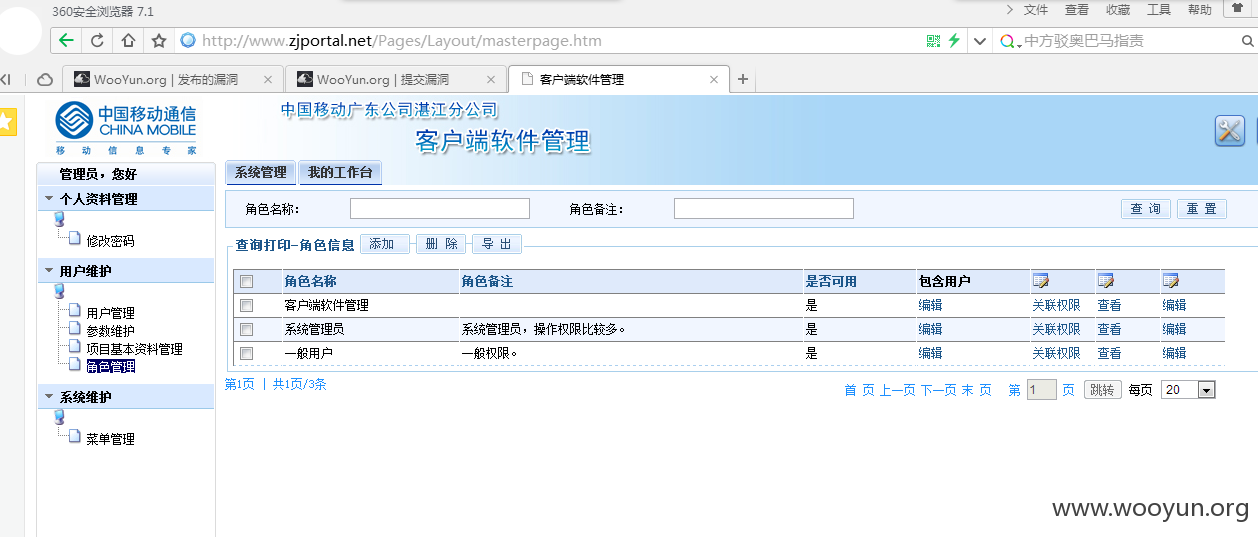
Task: Click 包含用户 编辑 link for 客户端软件管理
Action: point(930,305)
